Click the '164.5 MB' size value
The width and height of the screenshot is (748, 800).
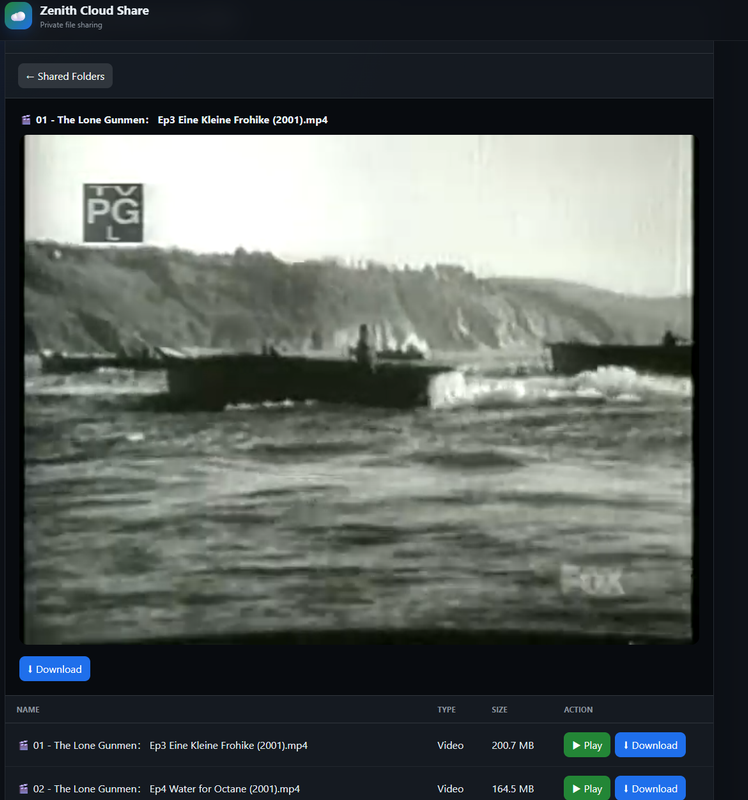pyautogui.click(x=513, y=789)
